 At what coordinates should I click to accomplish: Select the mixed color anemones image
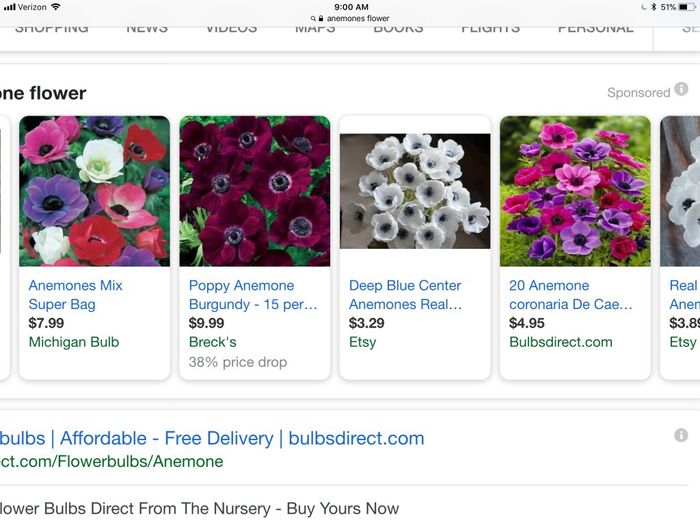[94, 191]
